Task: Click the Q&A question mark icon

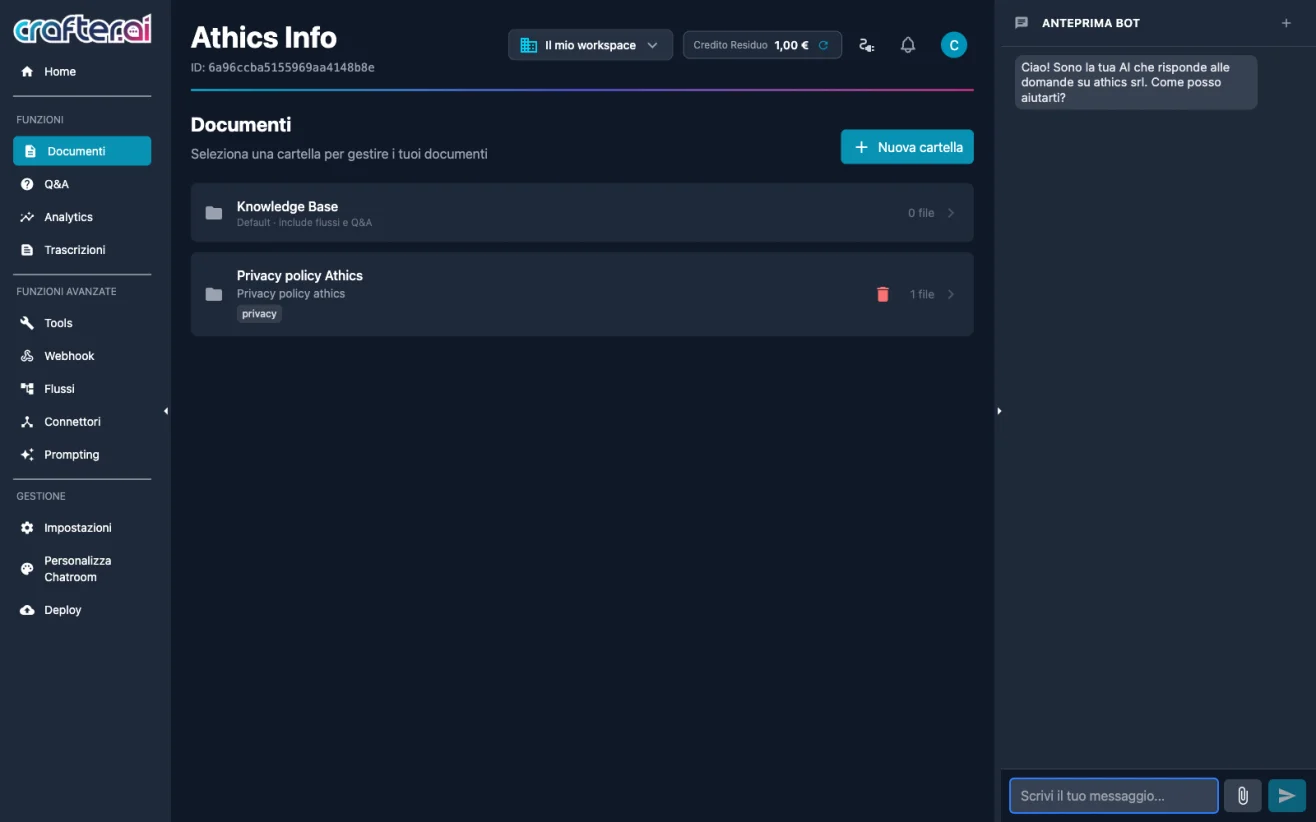Action: click(27, 184)
